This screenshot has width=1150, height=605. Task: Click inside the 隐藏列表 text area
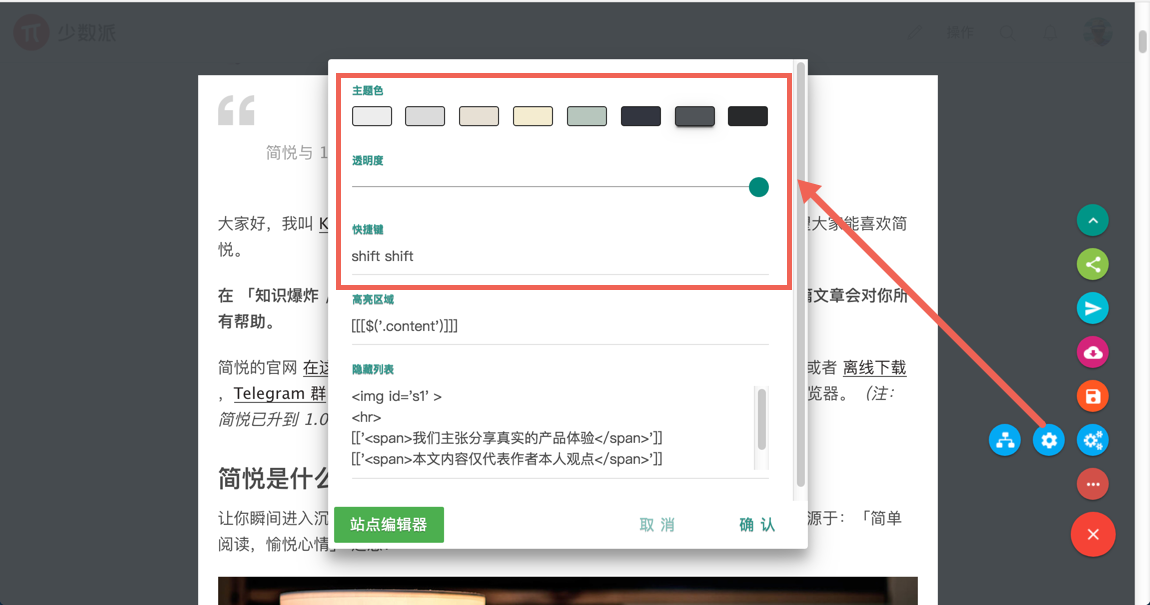point(553,428)
